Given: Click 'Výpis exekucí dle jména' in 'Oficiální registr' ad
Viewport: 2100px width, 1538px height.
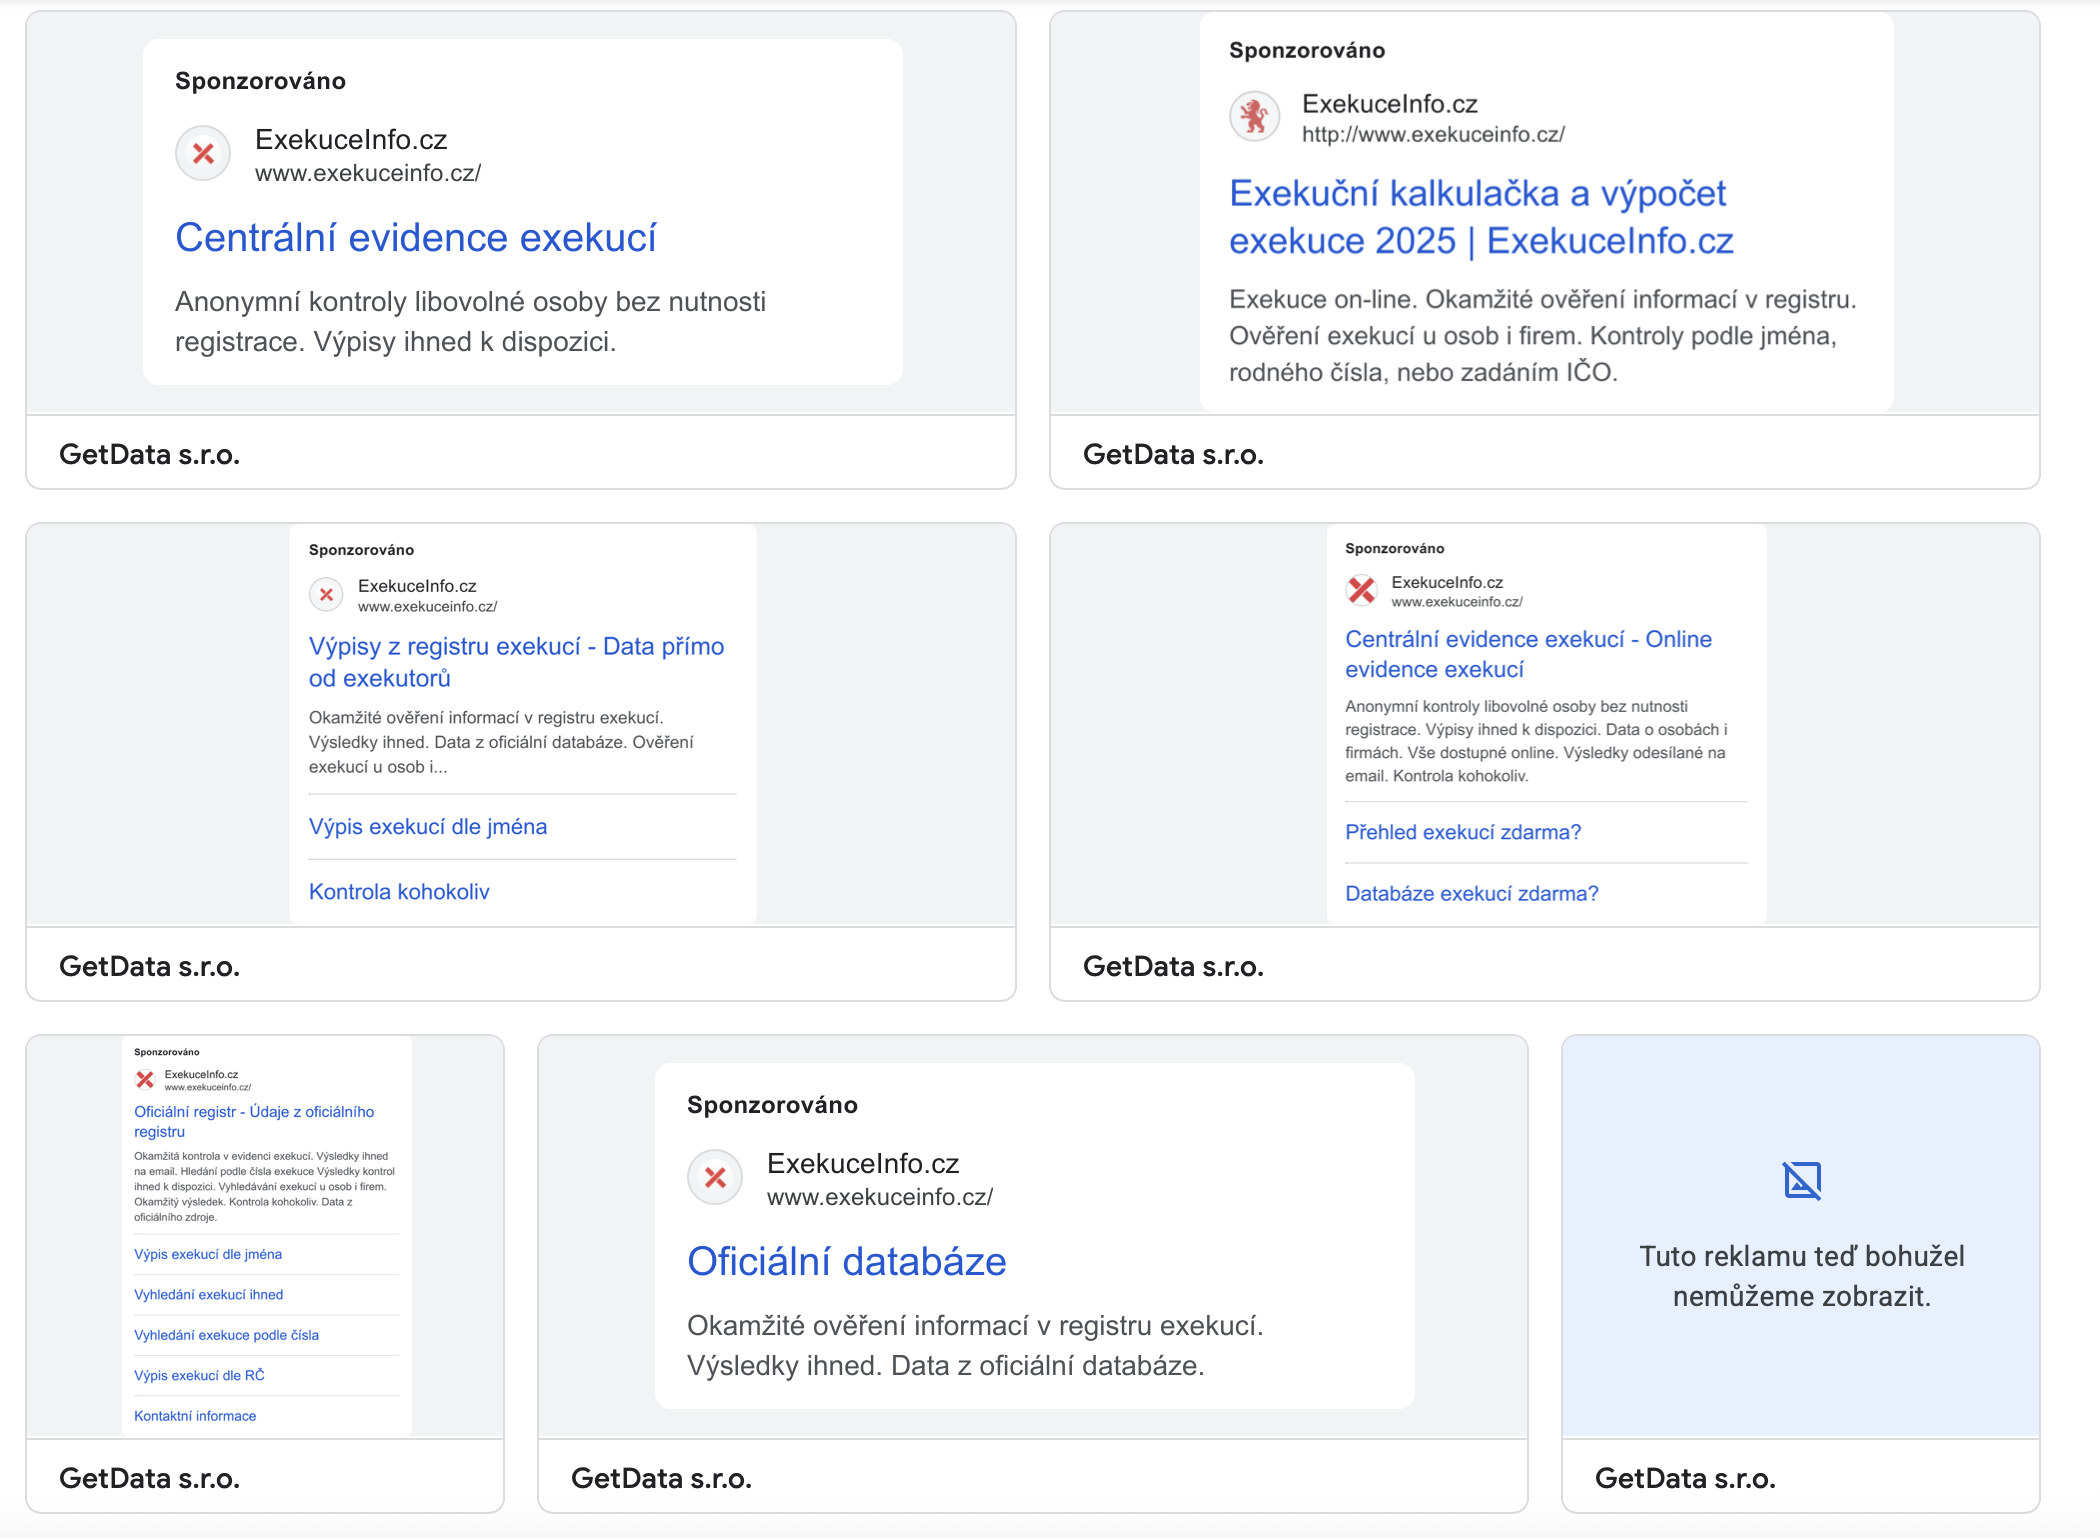Looking at the screenshot, I should (x=208, y=1254).
